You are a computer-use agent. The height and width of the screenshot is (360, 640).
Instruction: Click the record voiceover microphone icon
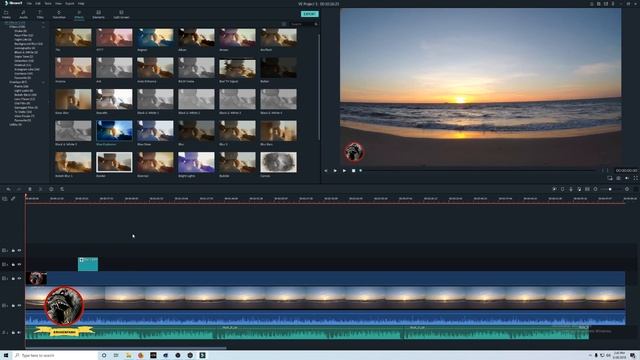coord(571,189)
